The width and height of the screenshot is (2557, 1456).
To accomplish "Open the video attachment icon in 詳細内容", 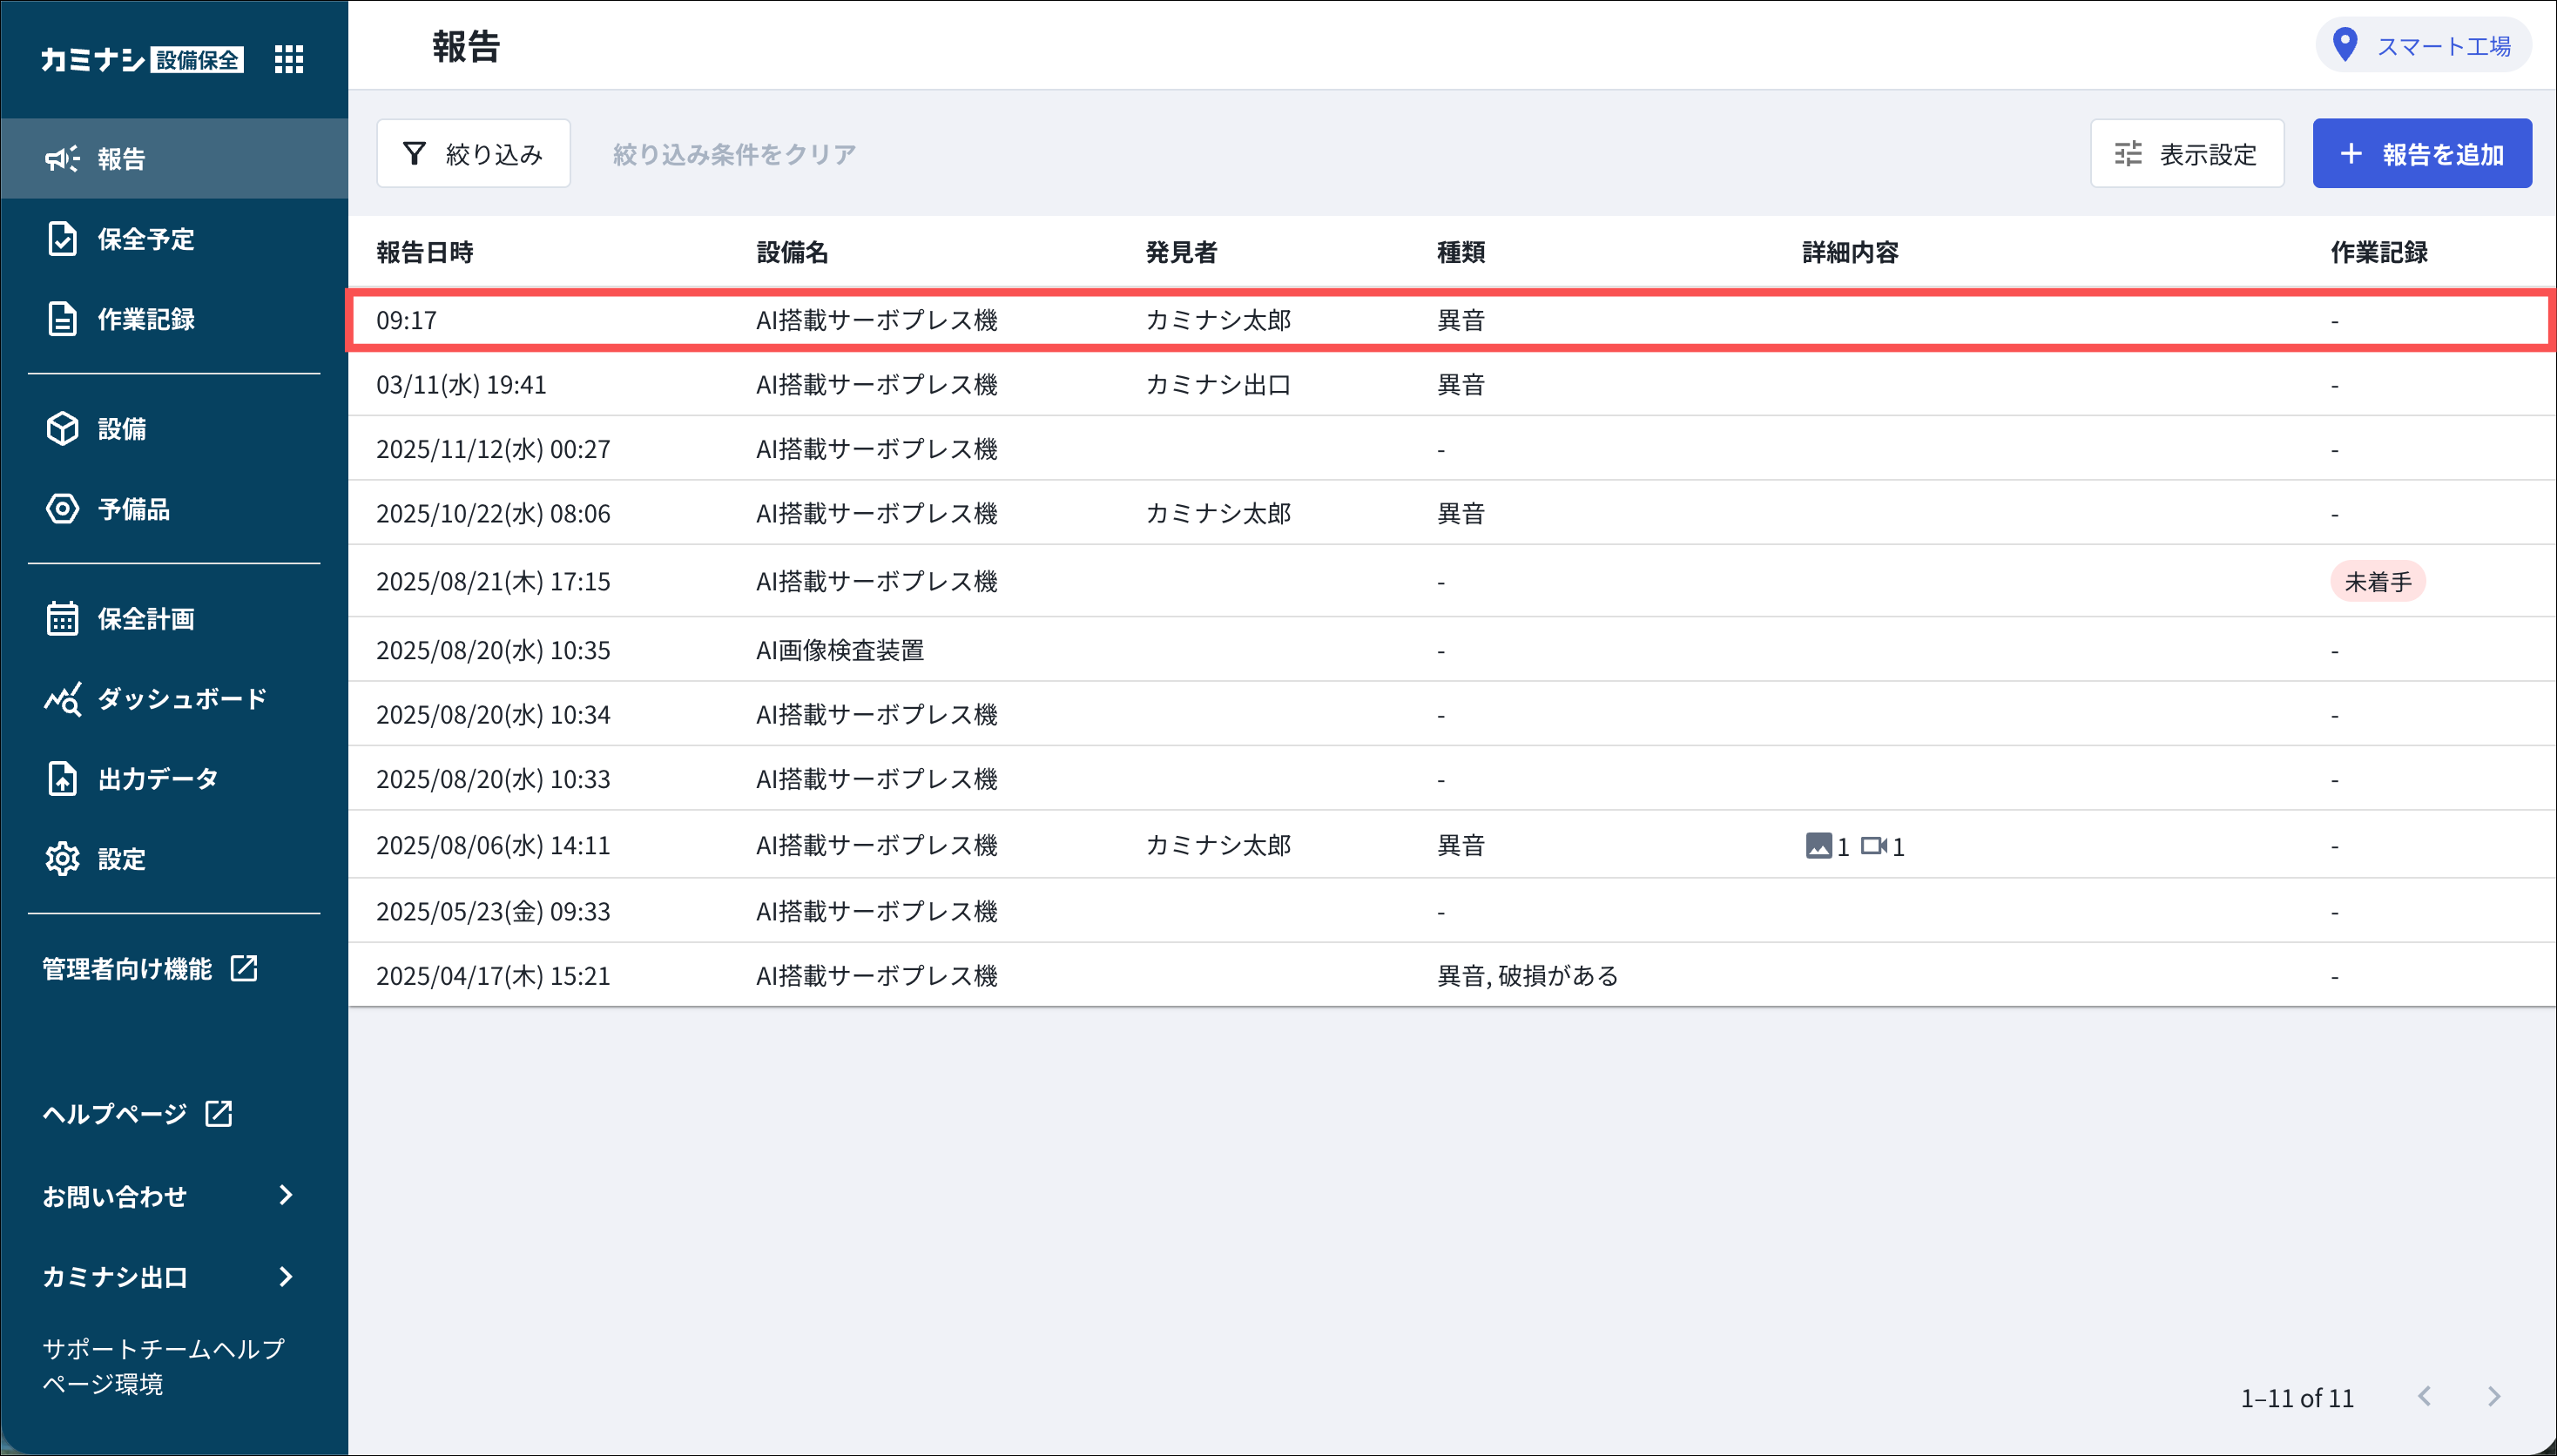I will tap(1873, 846).
